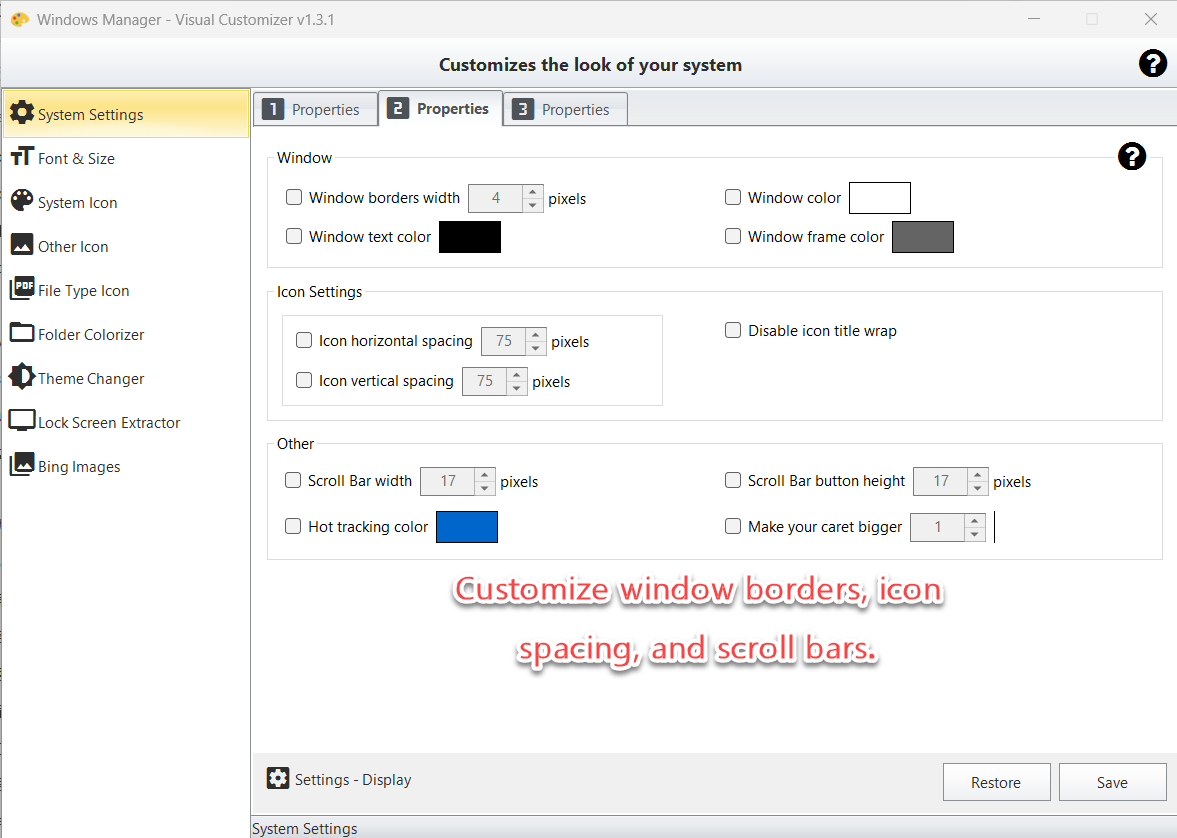Viewport: 1177px width, 838px height.
Task: Increase Scroll Bar button height value
Action: tap(977, 475)
